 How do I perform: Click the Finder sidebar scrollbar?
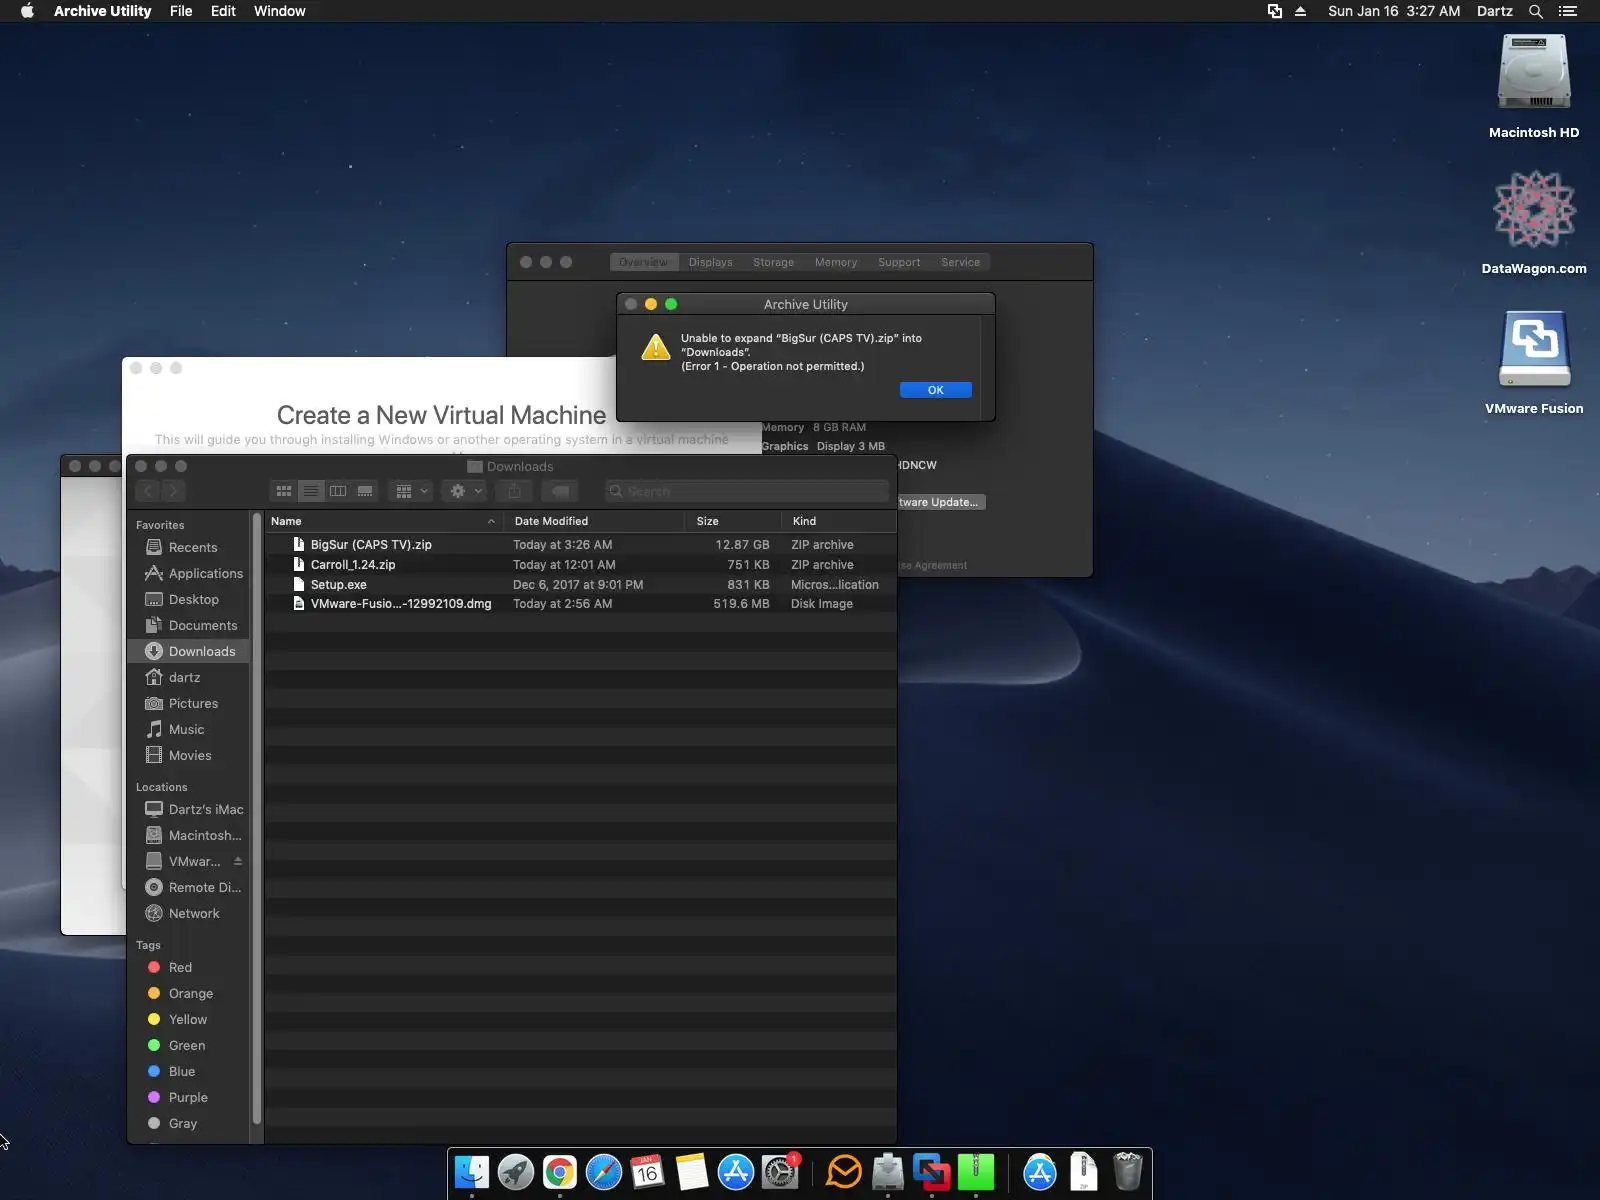pos(257,820)
